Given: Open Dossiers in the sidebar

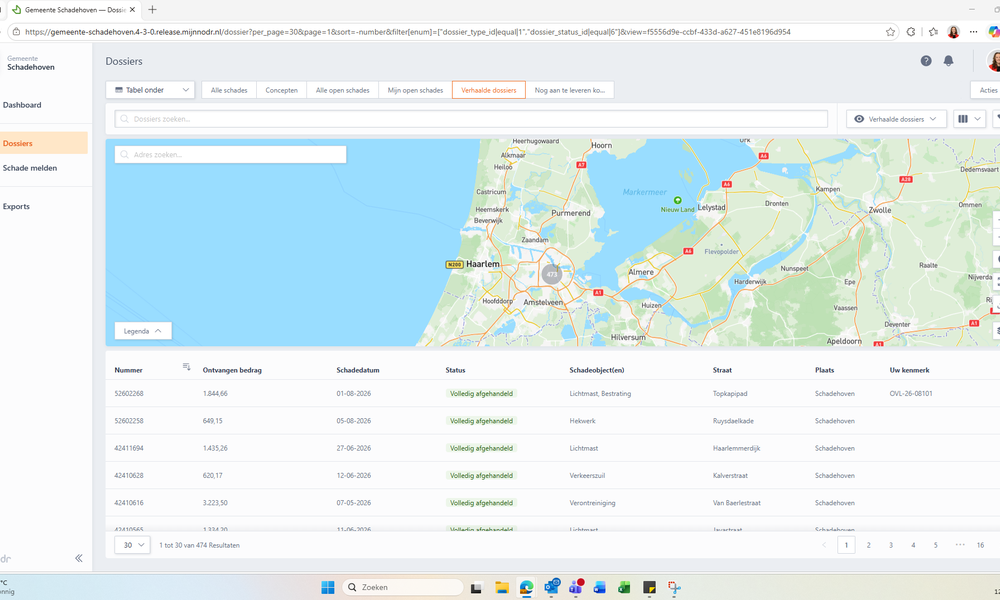Looking at the screenshot, I should (x=44, y=143).
